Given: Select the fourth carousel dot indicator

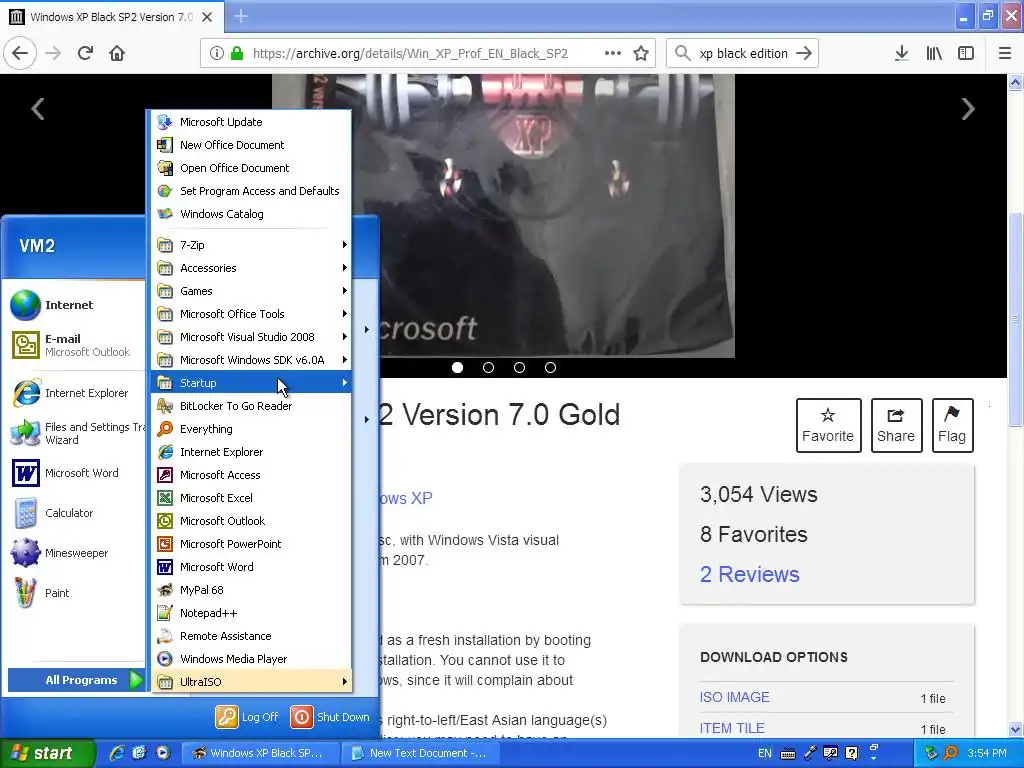Looking at the screenshot, I should click(x=551, y=368).
